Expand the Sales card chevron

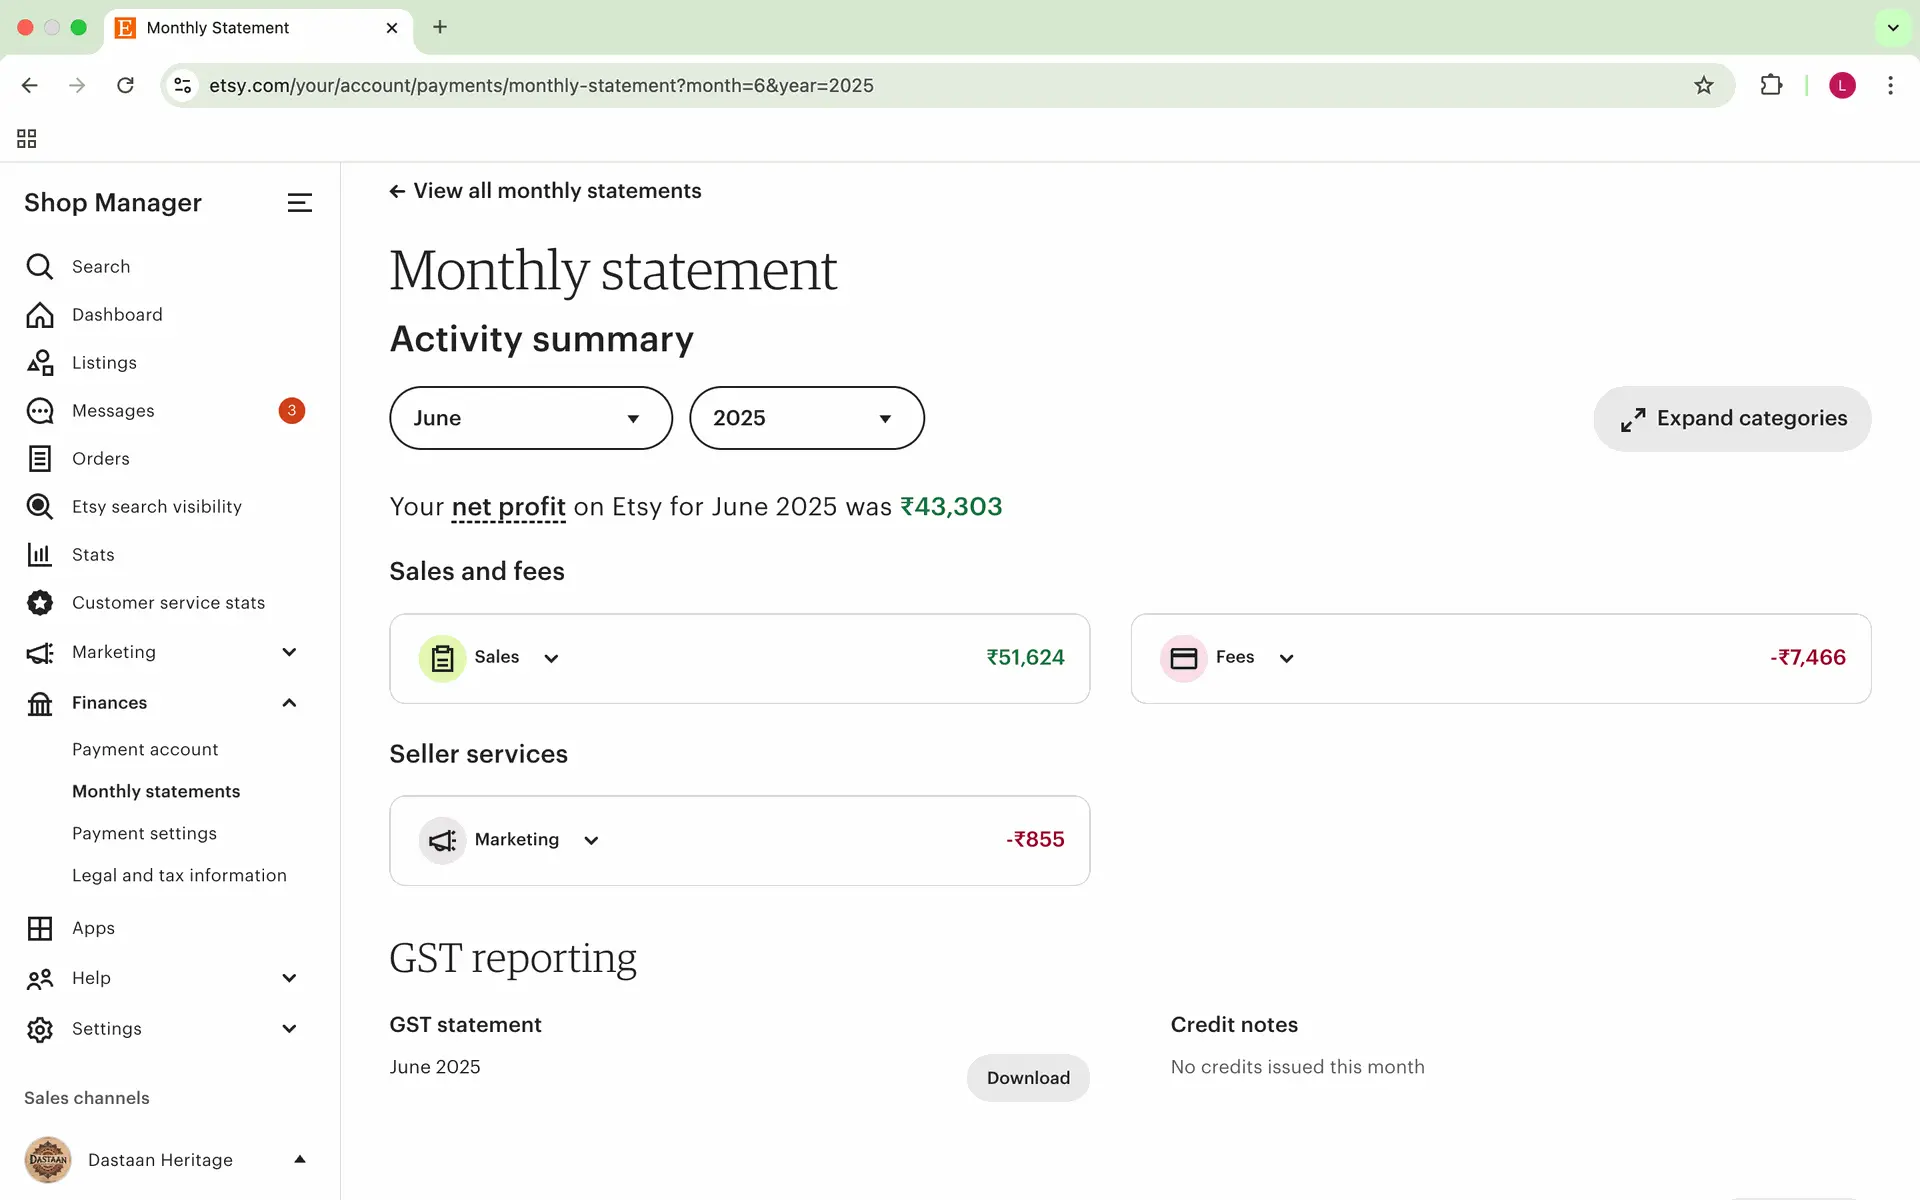pos(551,658)
